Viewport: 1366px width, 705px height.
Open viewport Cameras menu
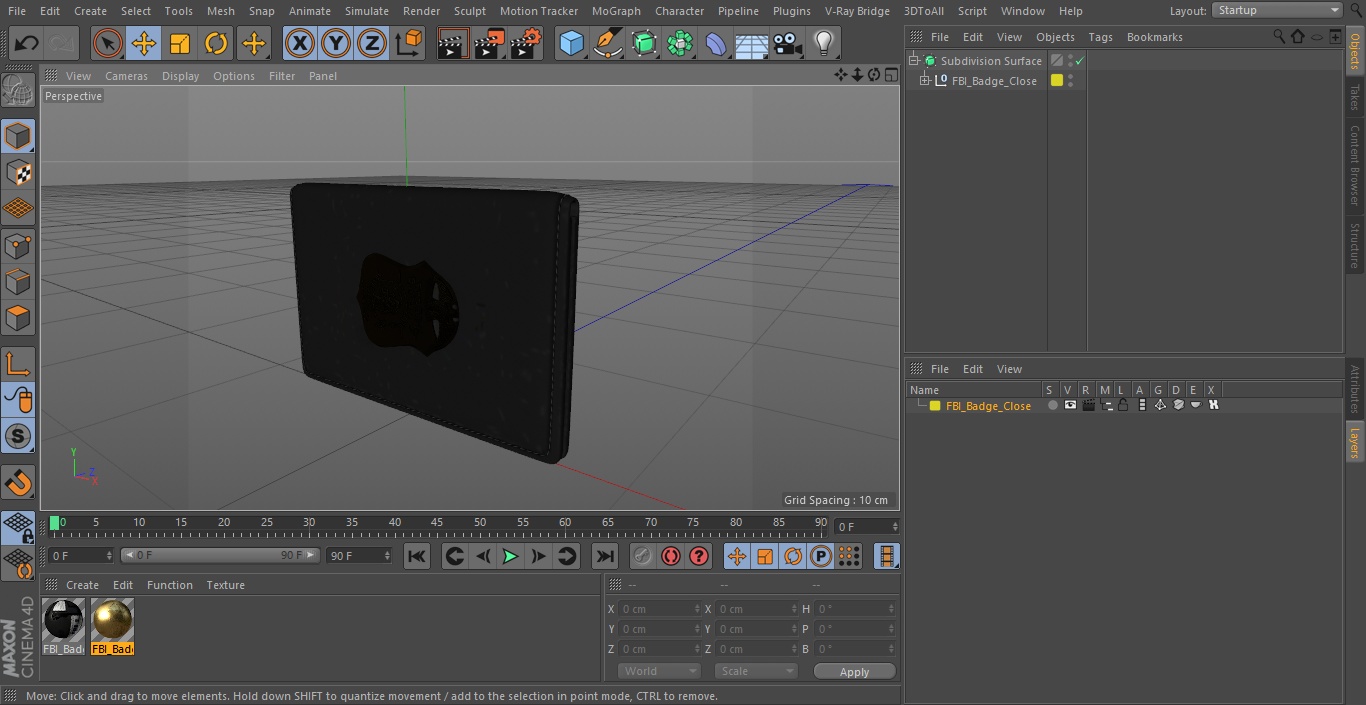(126, 76)
